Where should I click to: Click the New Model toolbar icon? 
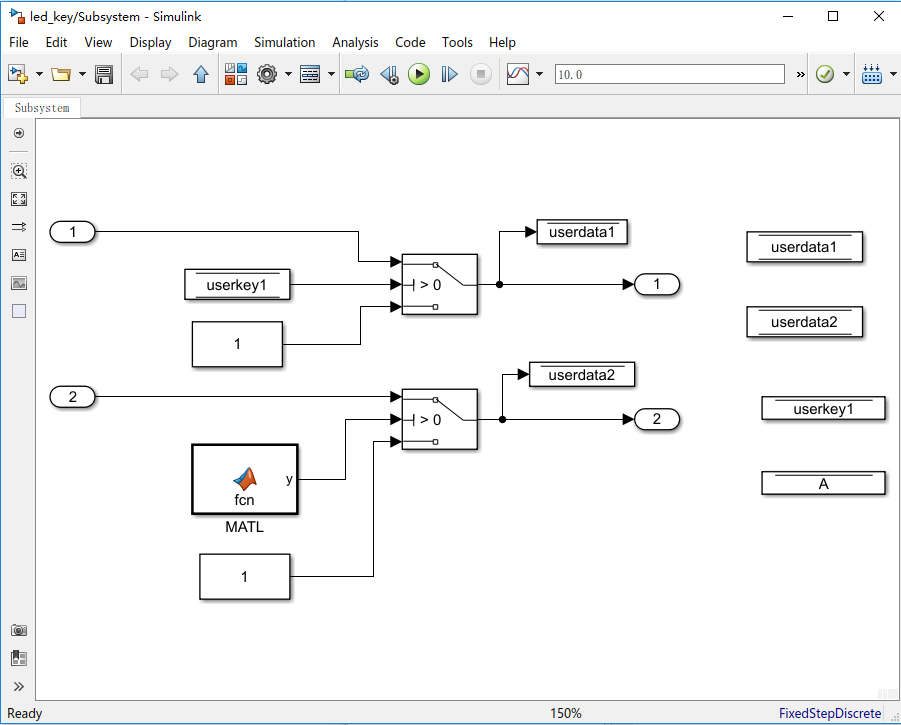click(x=18, y=74)
